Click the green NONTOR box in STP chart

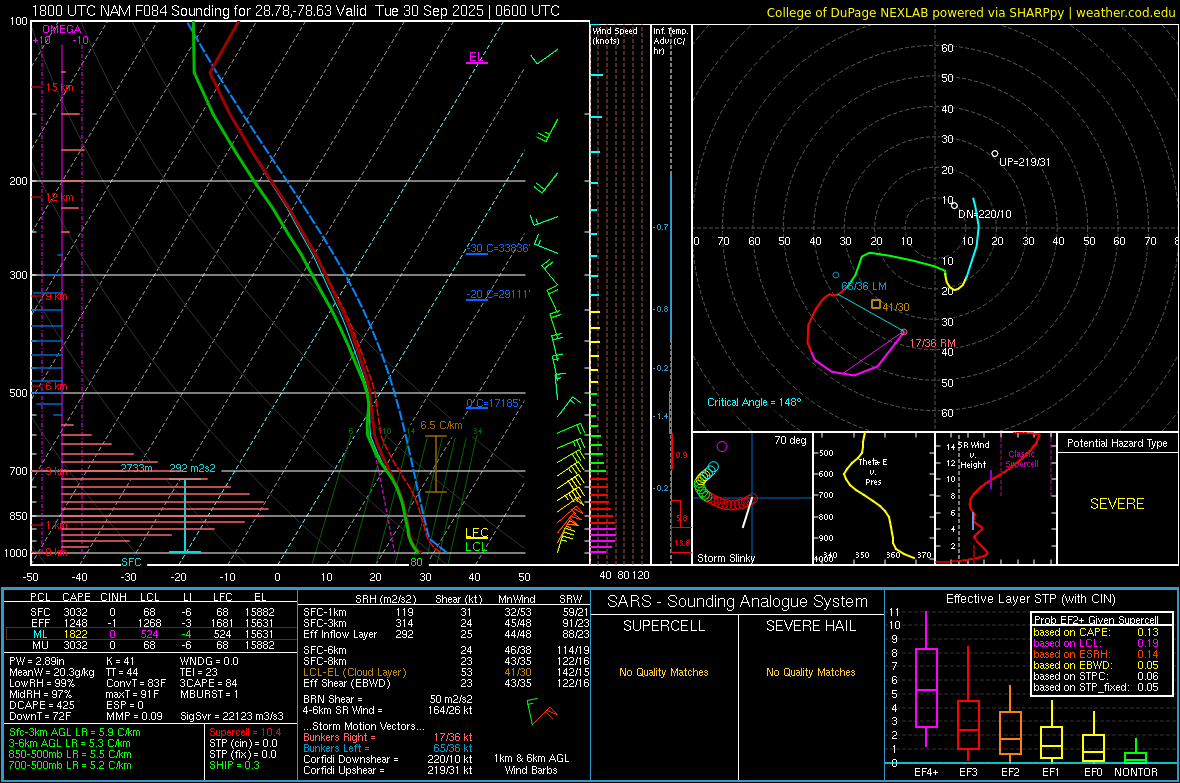pos(1135,757)
